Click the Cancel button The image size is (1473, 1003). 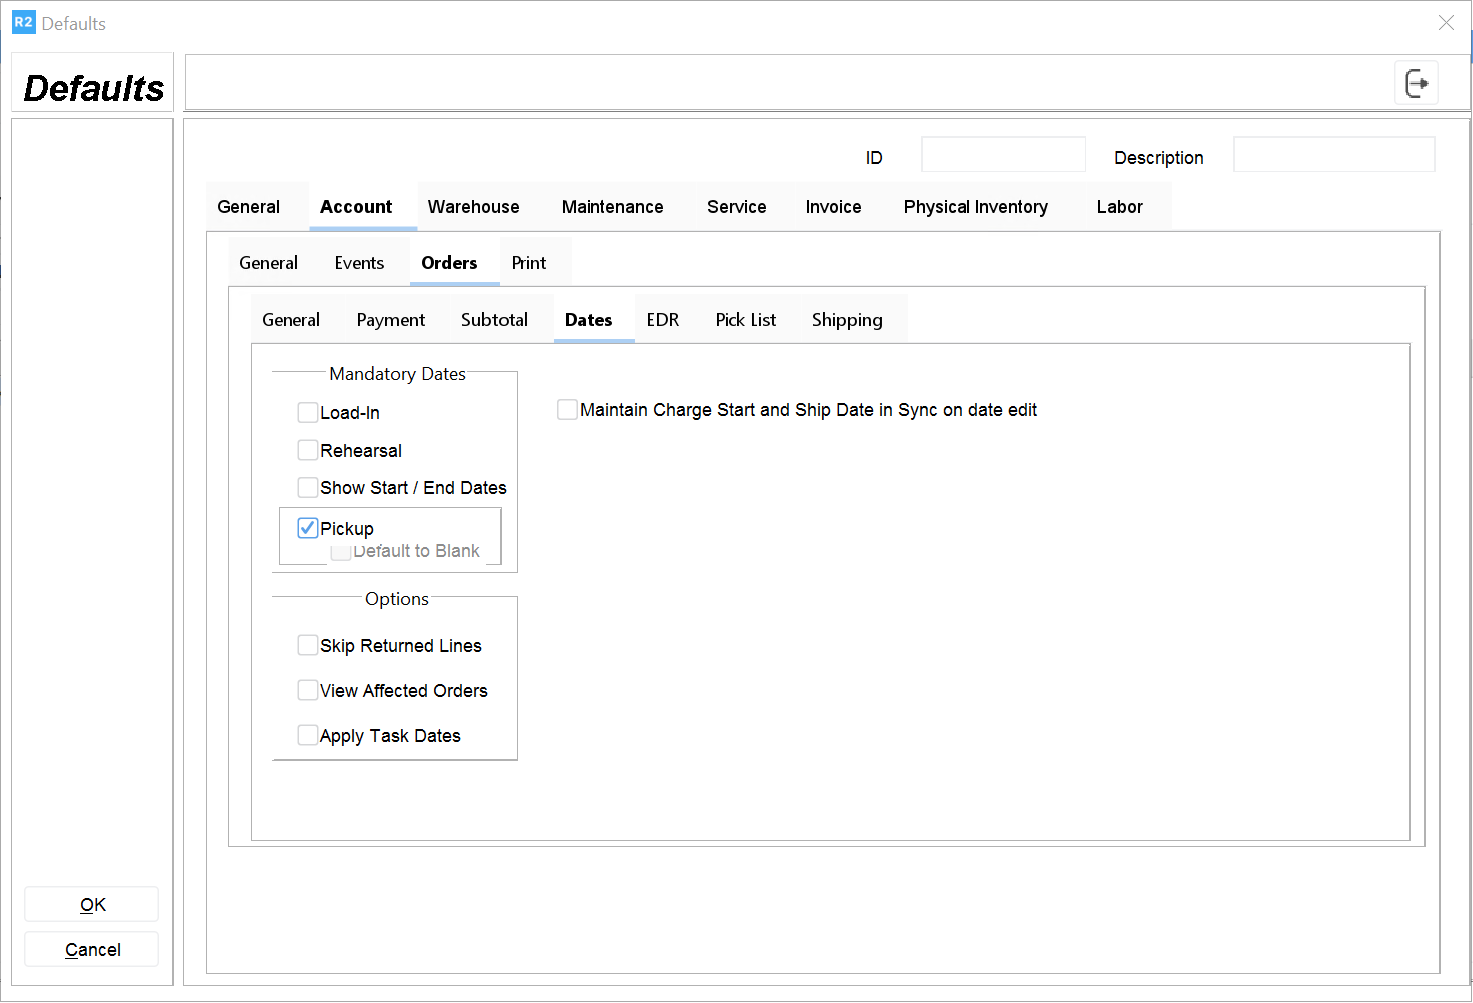pyautogui.click(x=92, y=950)
